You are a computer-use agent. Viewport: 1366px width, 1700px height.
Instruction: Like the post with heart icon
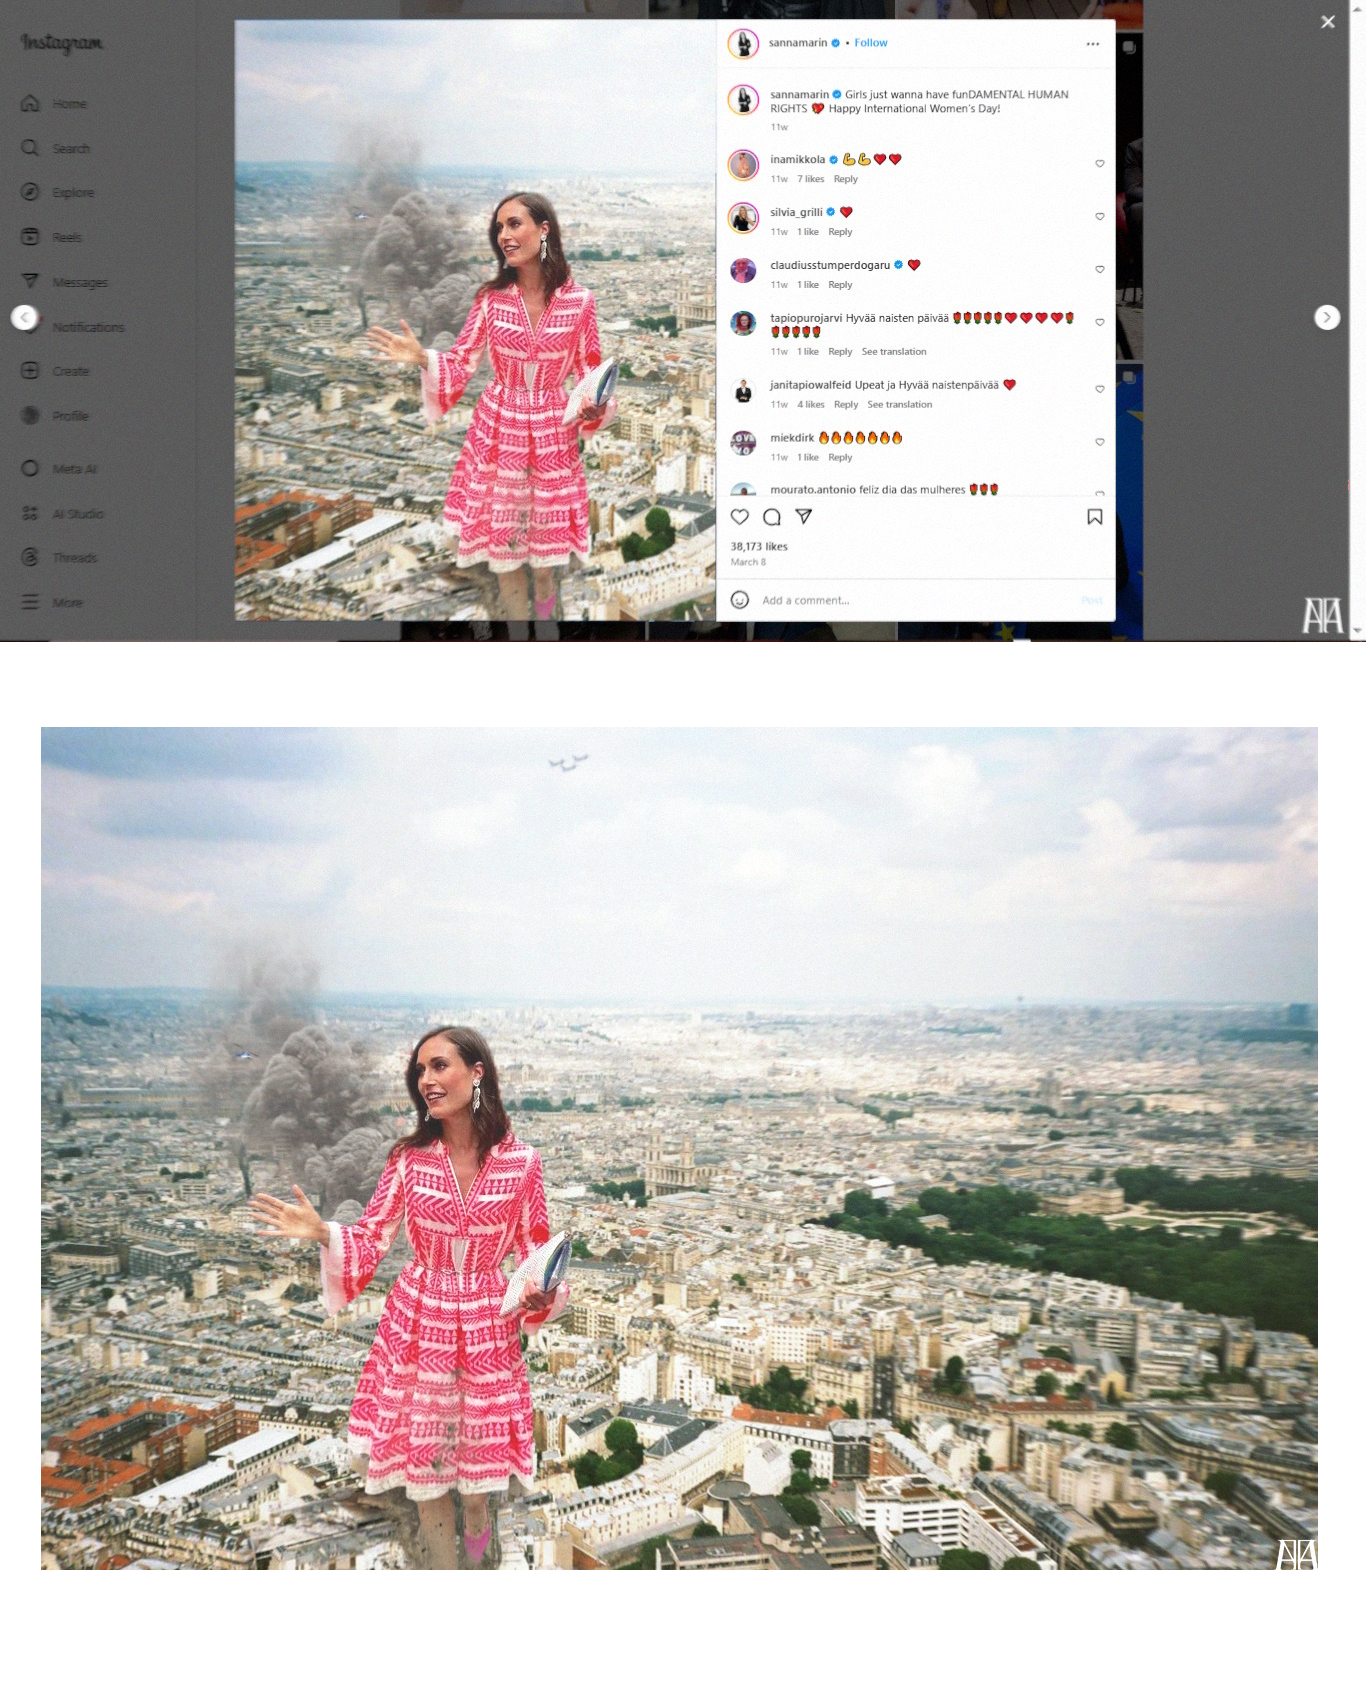click(x=740, y=517)
